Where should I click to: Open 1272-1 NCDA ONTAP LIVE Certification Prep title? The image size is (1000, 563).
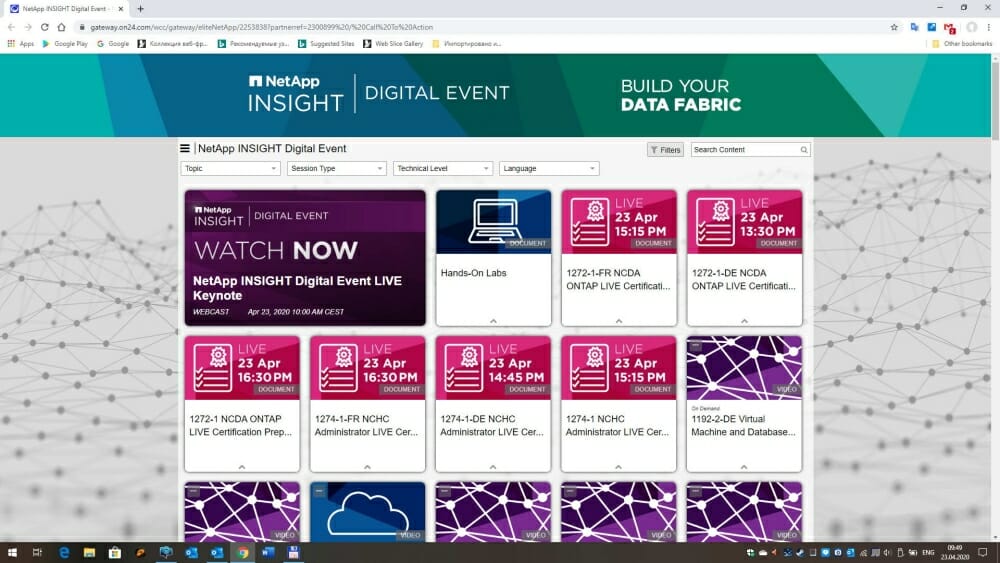pos(240,425)
